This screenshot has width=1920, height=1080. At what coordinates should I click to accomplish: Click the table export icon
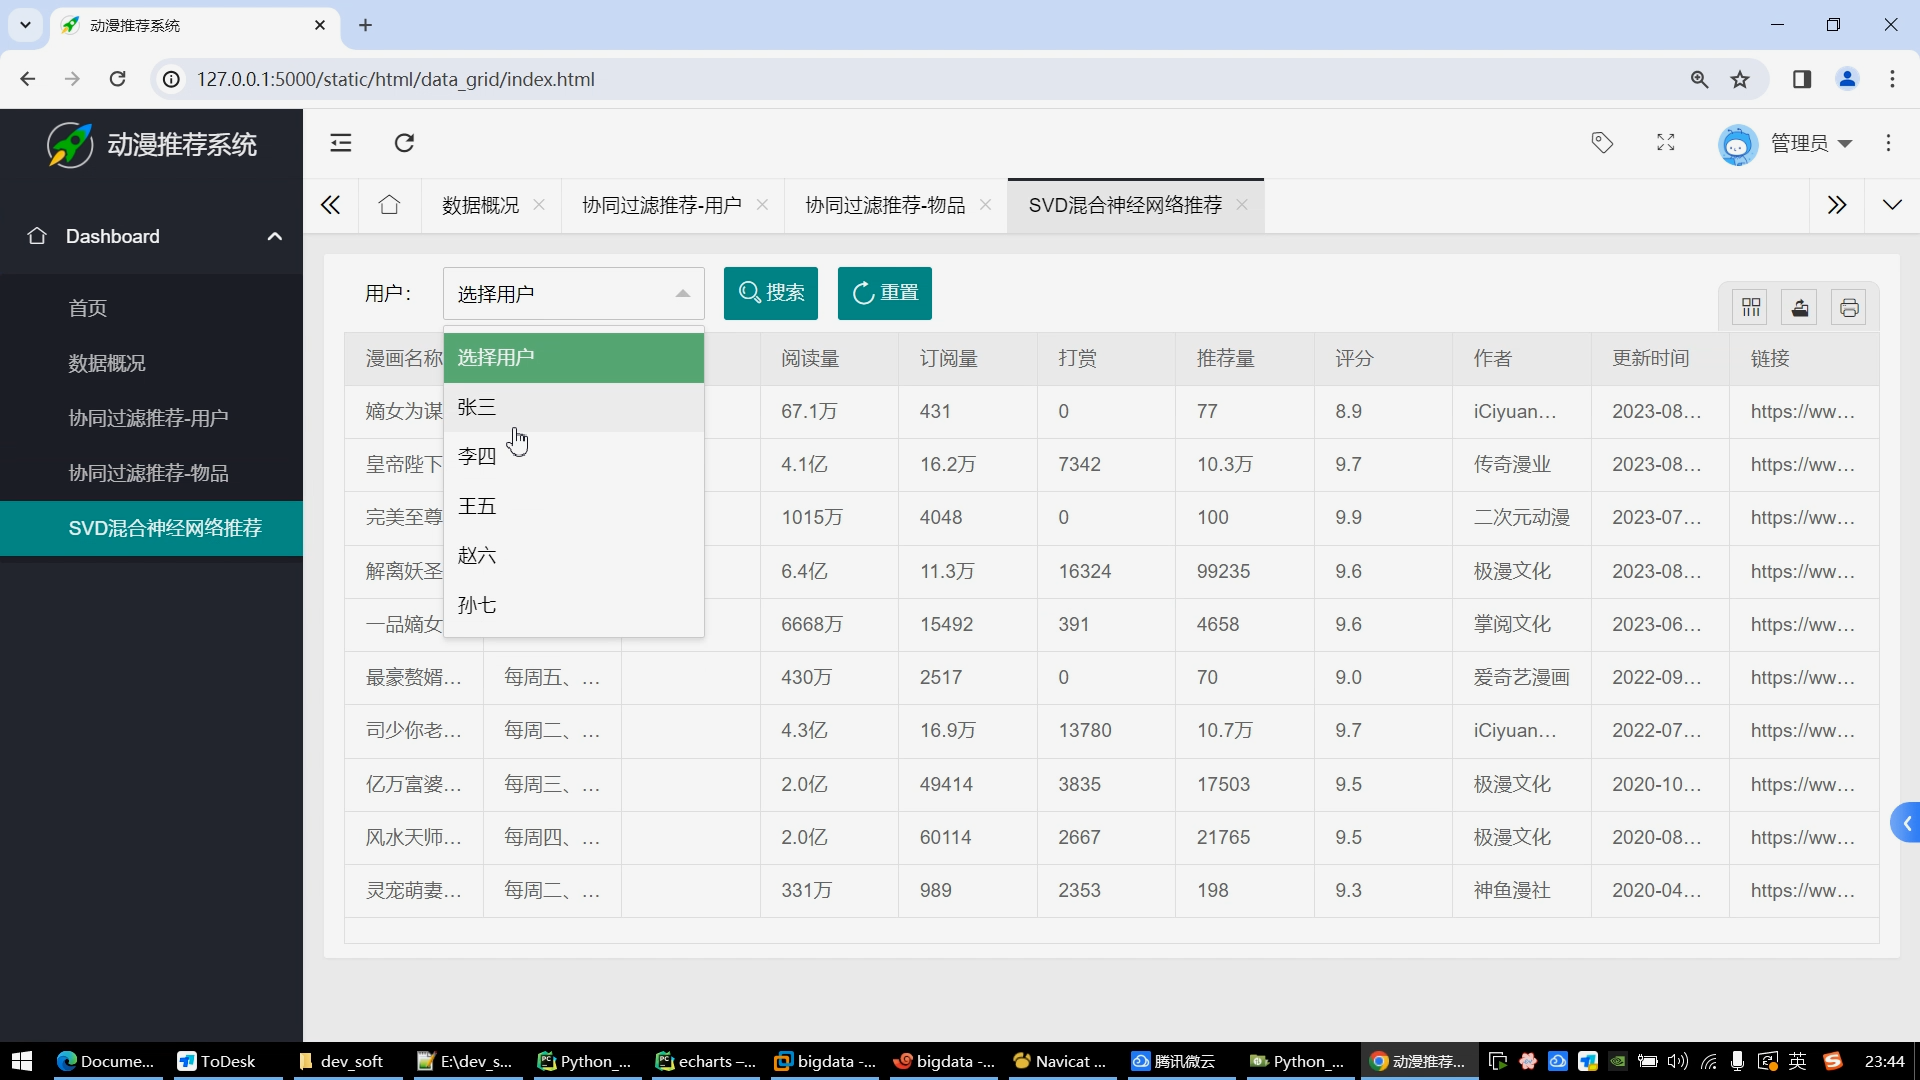click(1799, 307)
